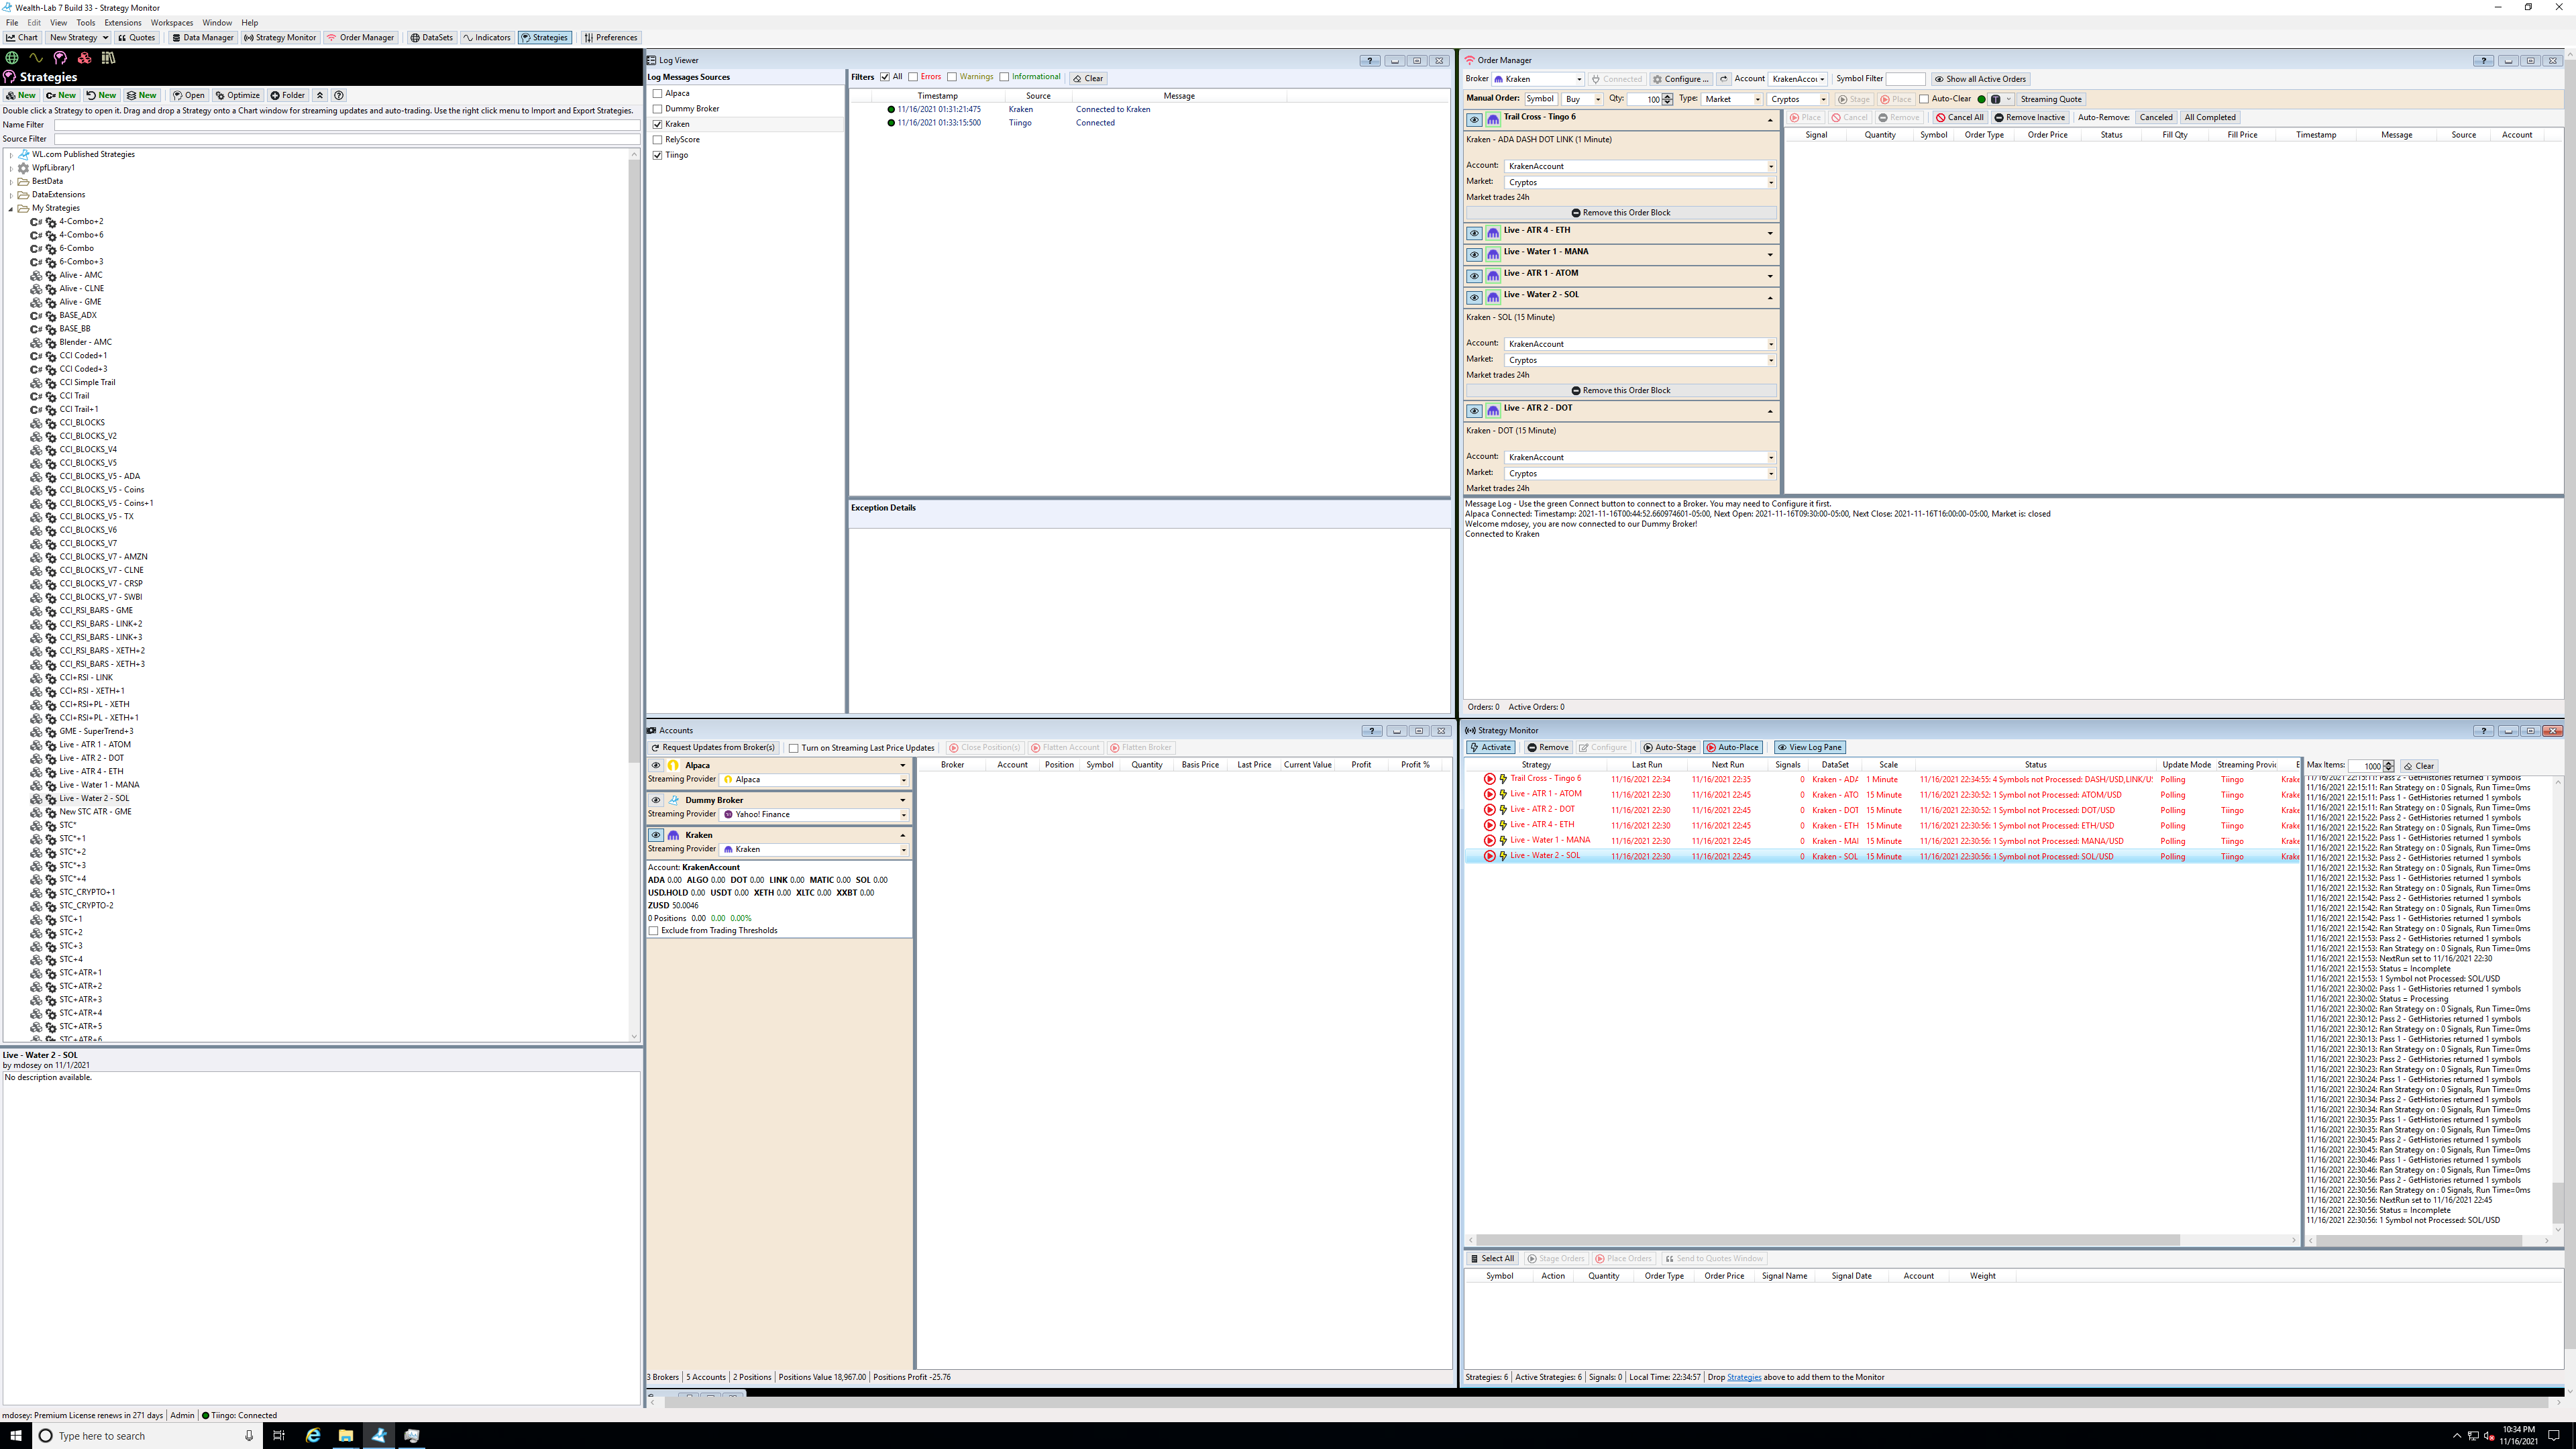The width and height of the screenshot is (2576, 1449).
Task: Open the Streaming Provider dropdown under Alpaca
Action: pos(903,779)
